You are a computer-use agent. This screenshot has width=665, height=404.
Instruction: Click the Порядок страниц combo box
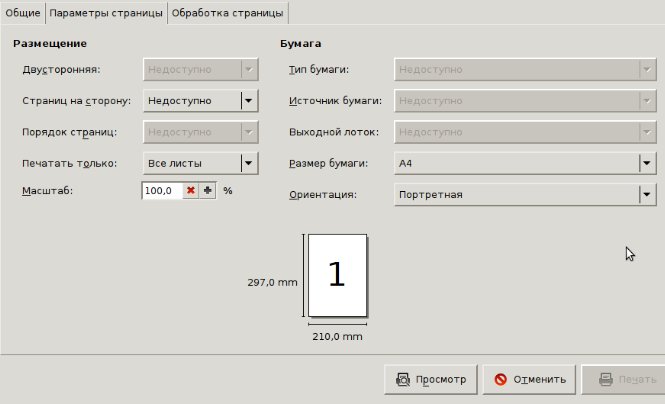click(201, 132)
